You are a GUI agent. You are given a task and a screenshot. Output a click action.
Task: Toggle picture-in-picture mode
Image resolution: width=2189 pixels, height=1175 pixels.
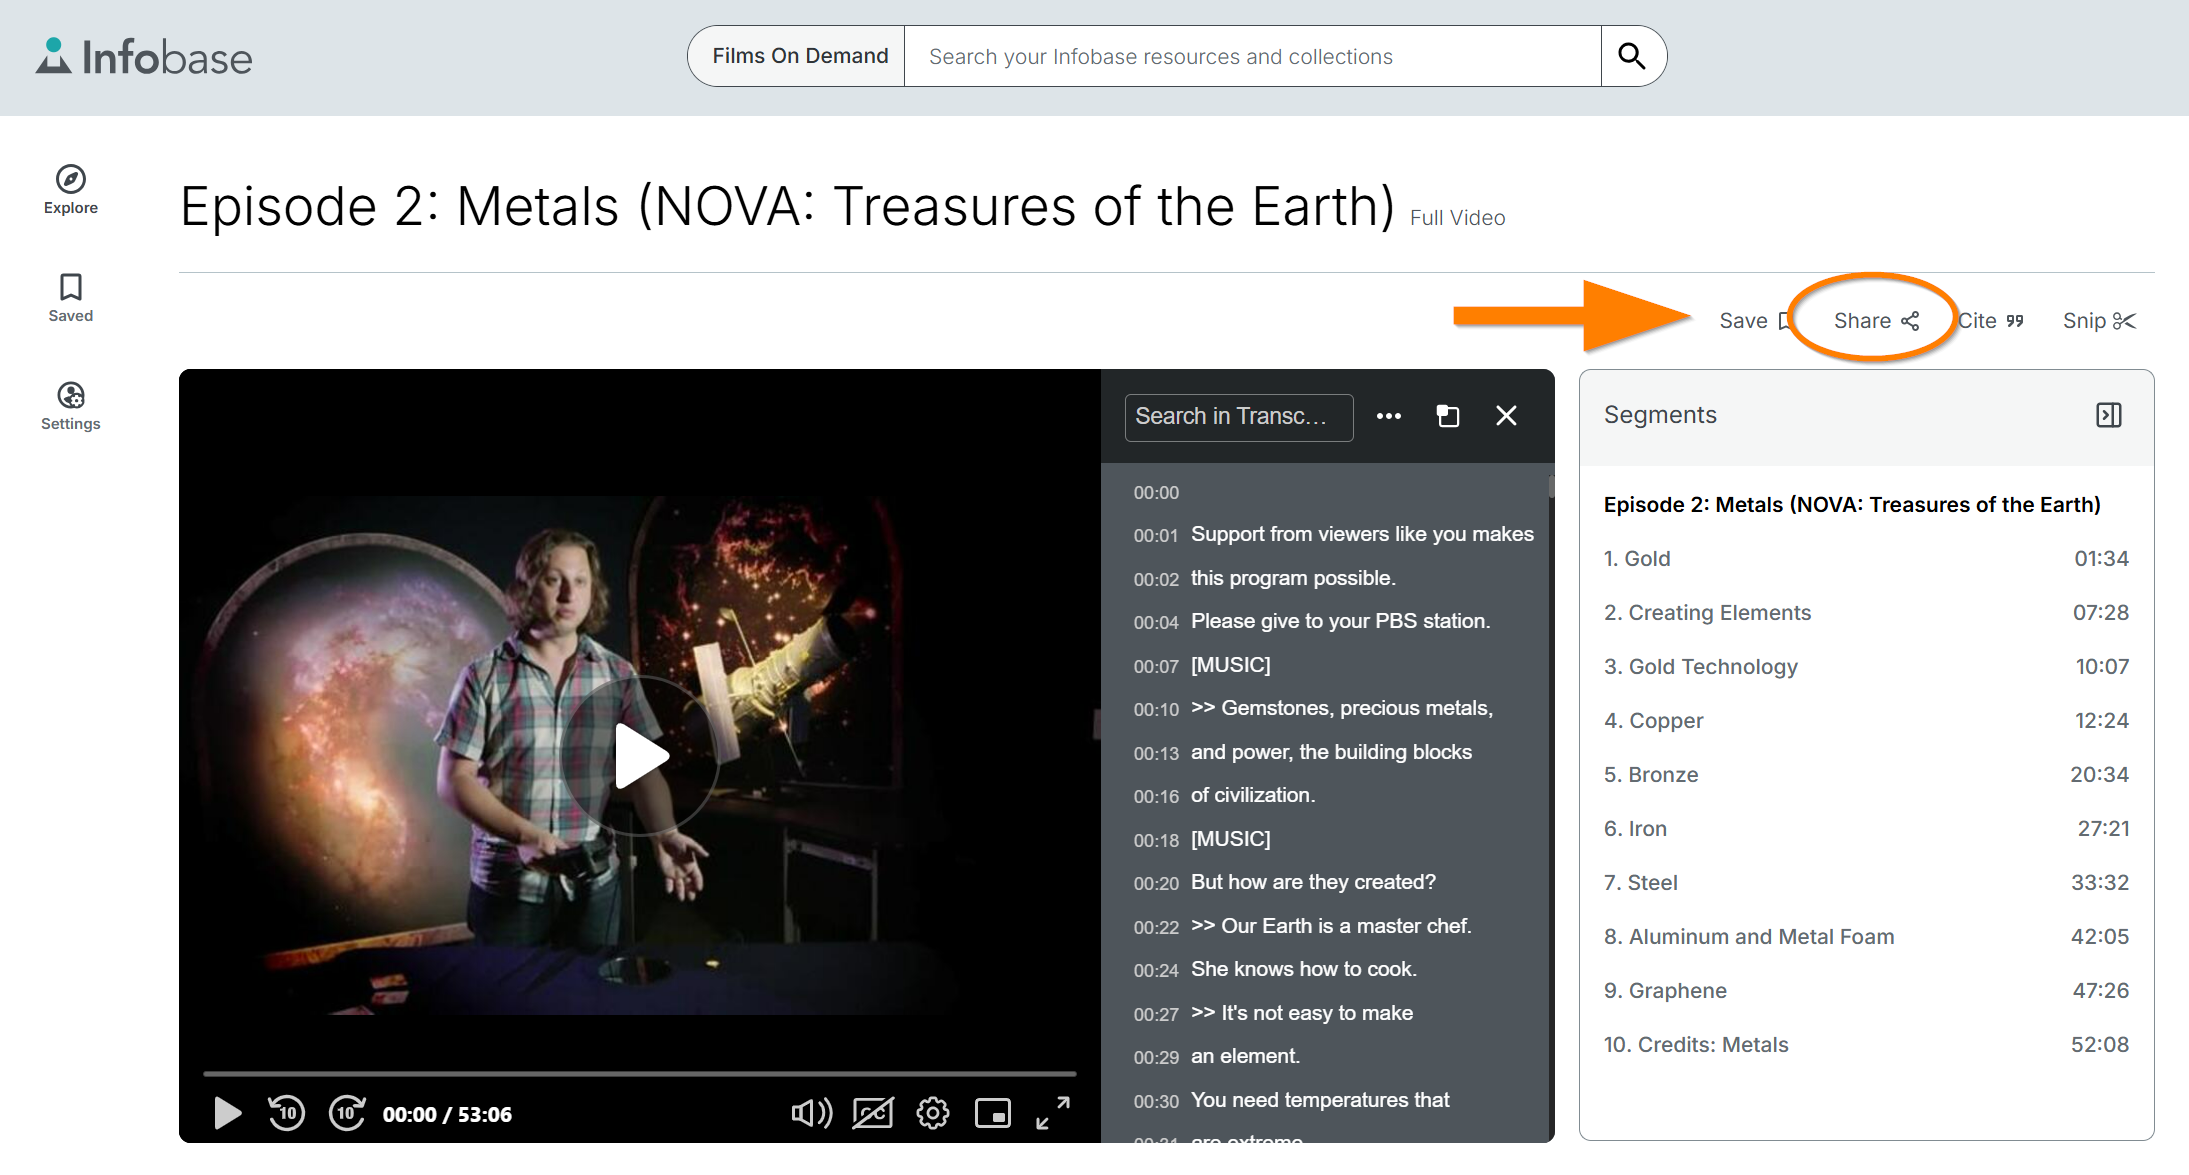(x=993, y=1113)
